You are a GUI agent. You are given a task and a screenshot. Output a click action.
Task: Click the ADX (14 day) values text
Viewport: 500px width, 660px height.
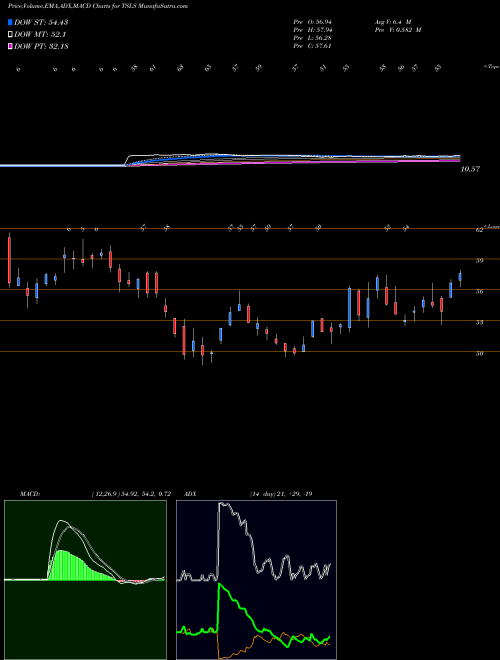tap(281, 494)
